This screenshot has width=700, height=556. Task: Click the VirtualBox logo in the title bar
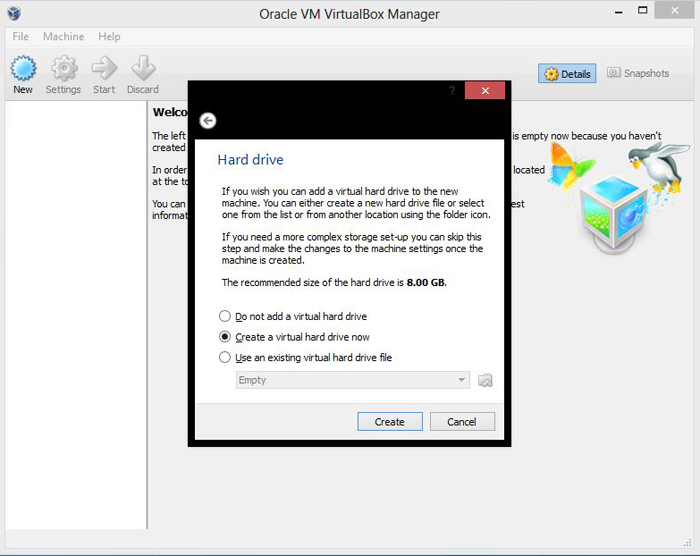[14, 13]
